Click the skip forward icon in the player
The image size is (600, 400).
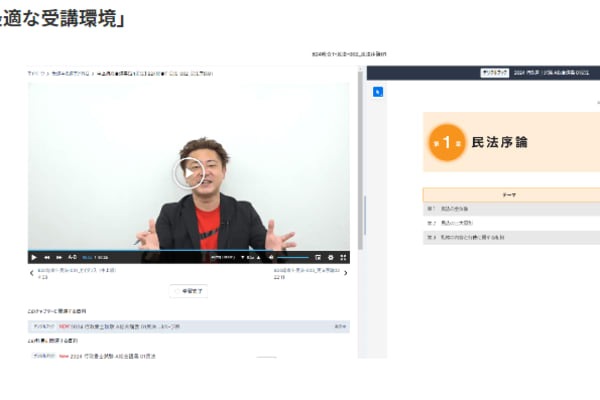coord(59,257)
